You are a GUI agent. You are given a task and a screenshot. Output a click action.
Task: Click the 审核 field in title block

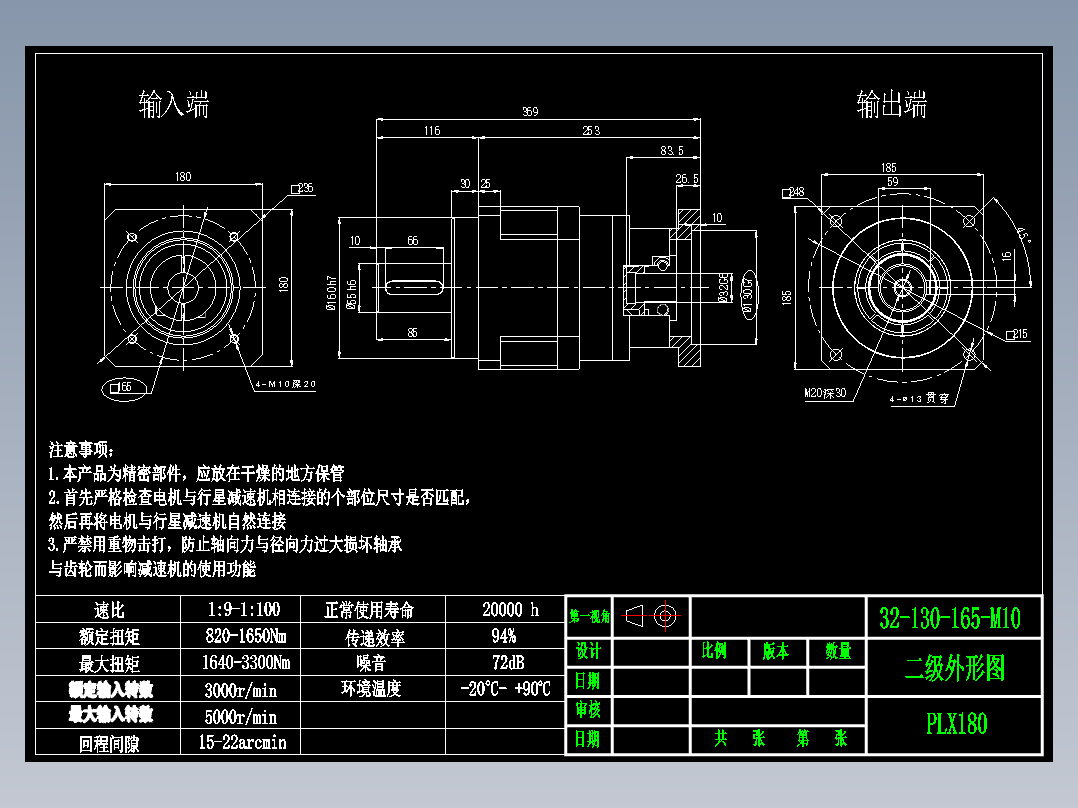pyautogui.click(x=589, y=713)
